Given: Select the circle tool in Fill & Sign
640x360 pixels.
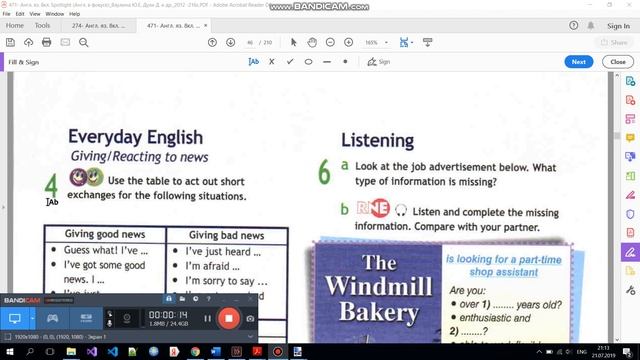Looking at the screenshot, I should coord(308,62).
